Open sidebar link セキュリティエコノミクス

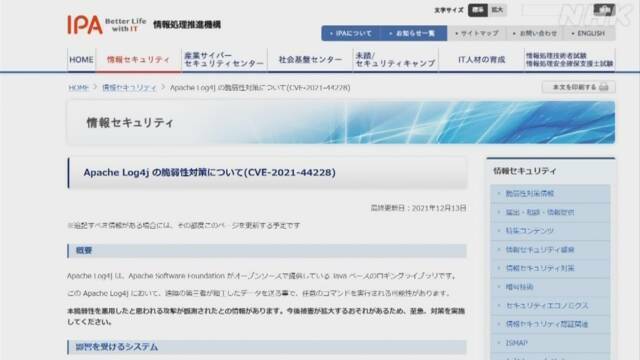[547, 305]
